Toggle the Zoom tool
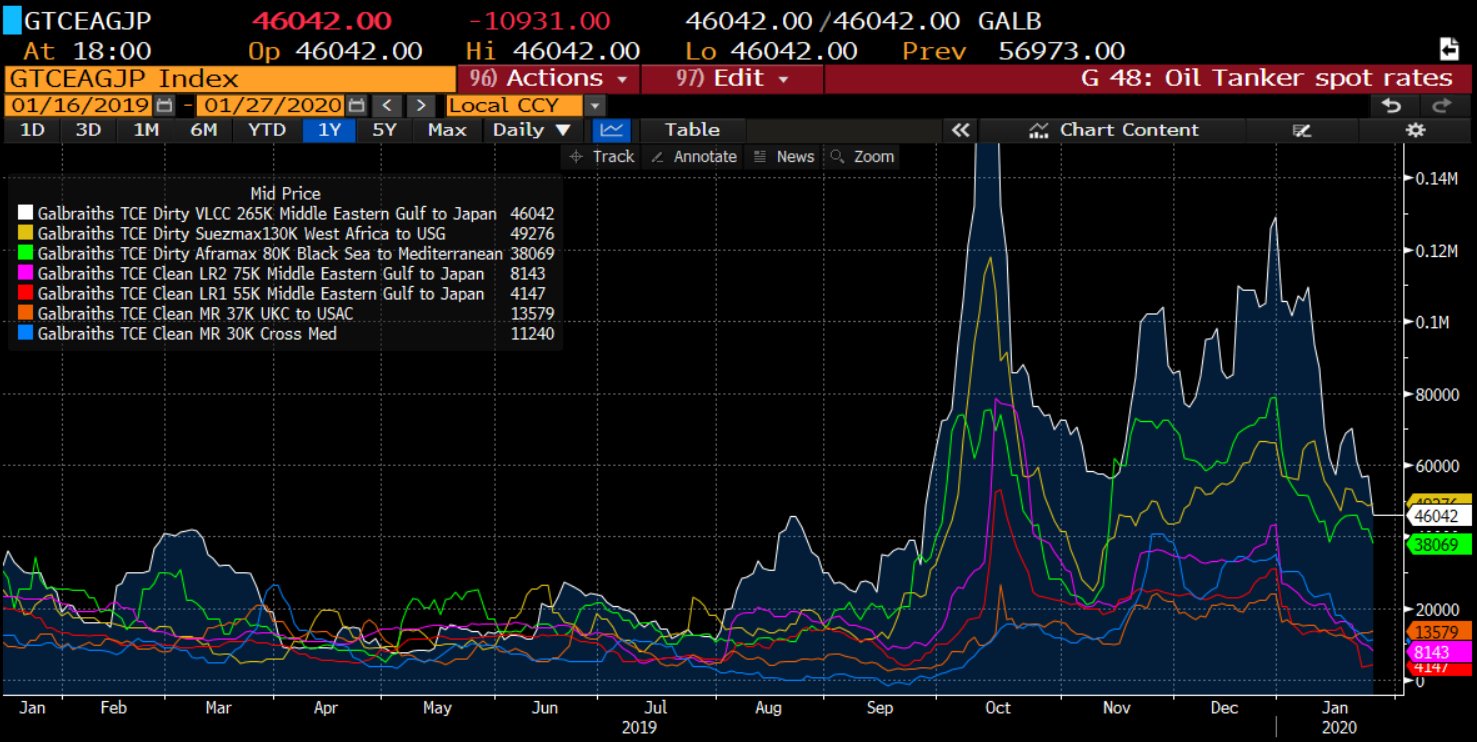1477x742 pixels. 863,157
